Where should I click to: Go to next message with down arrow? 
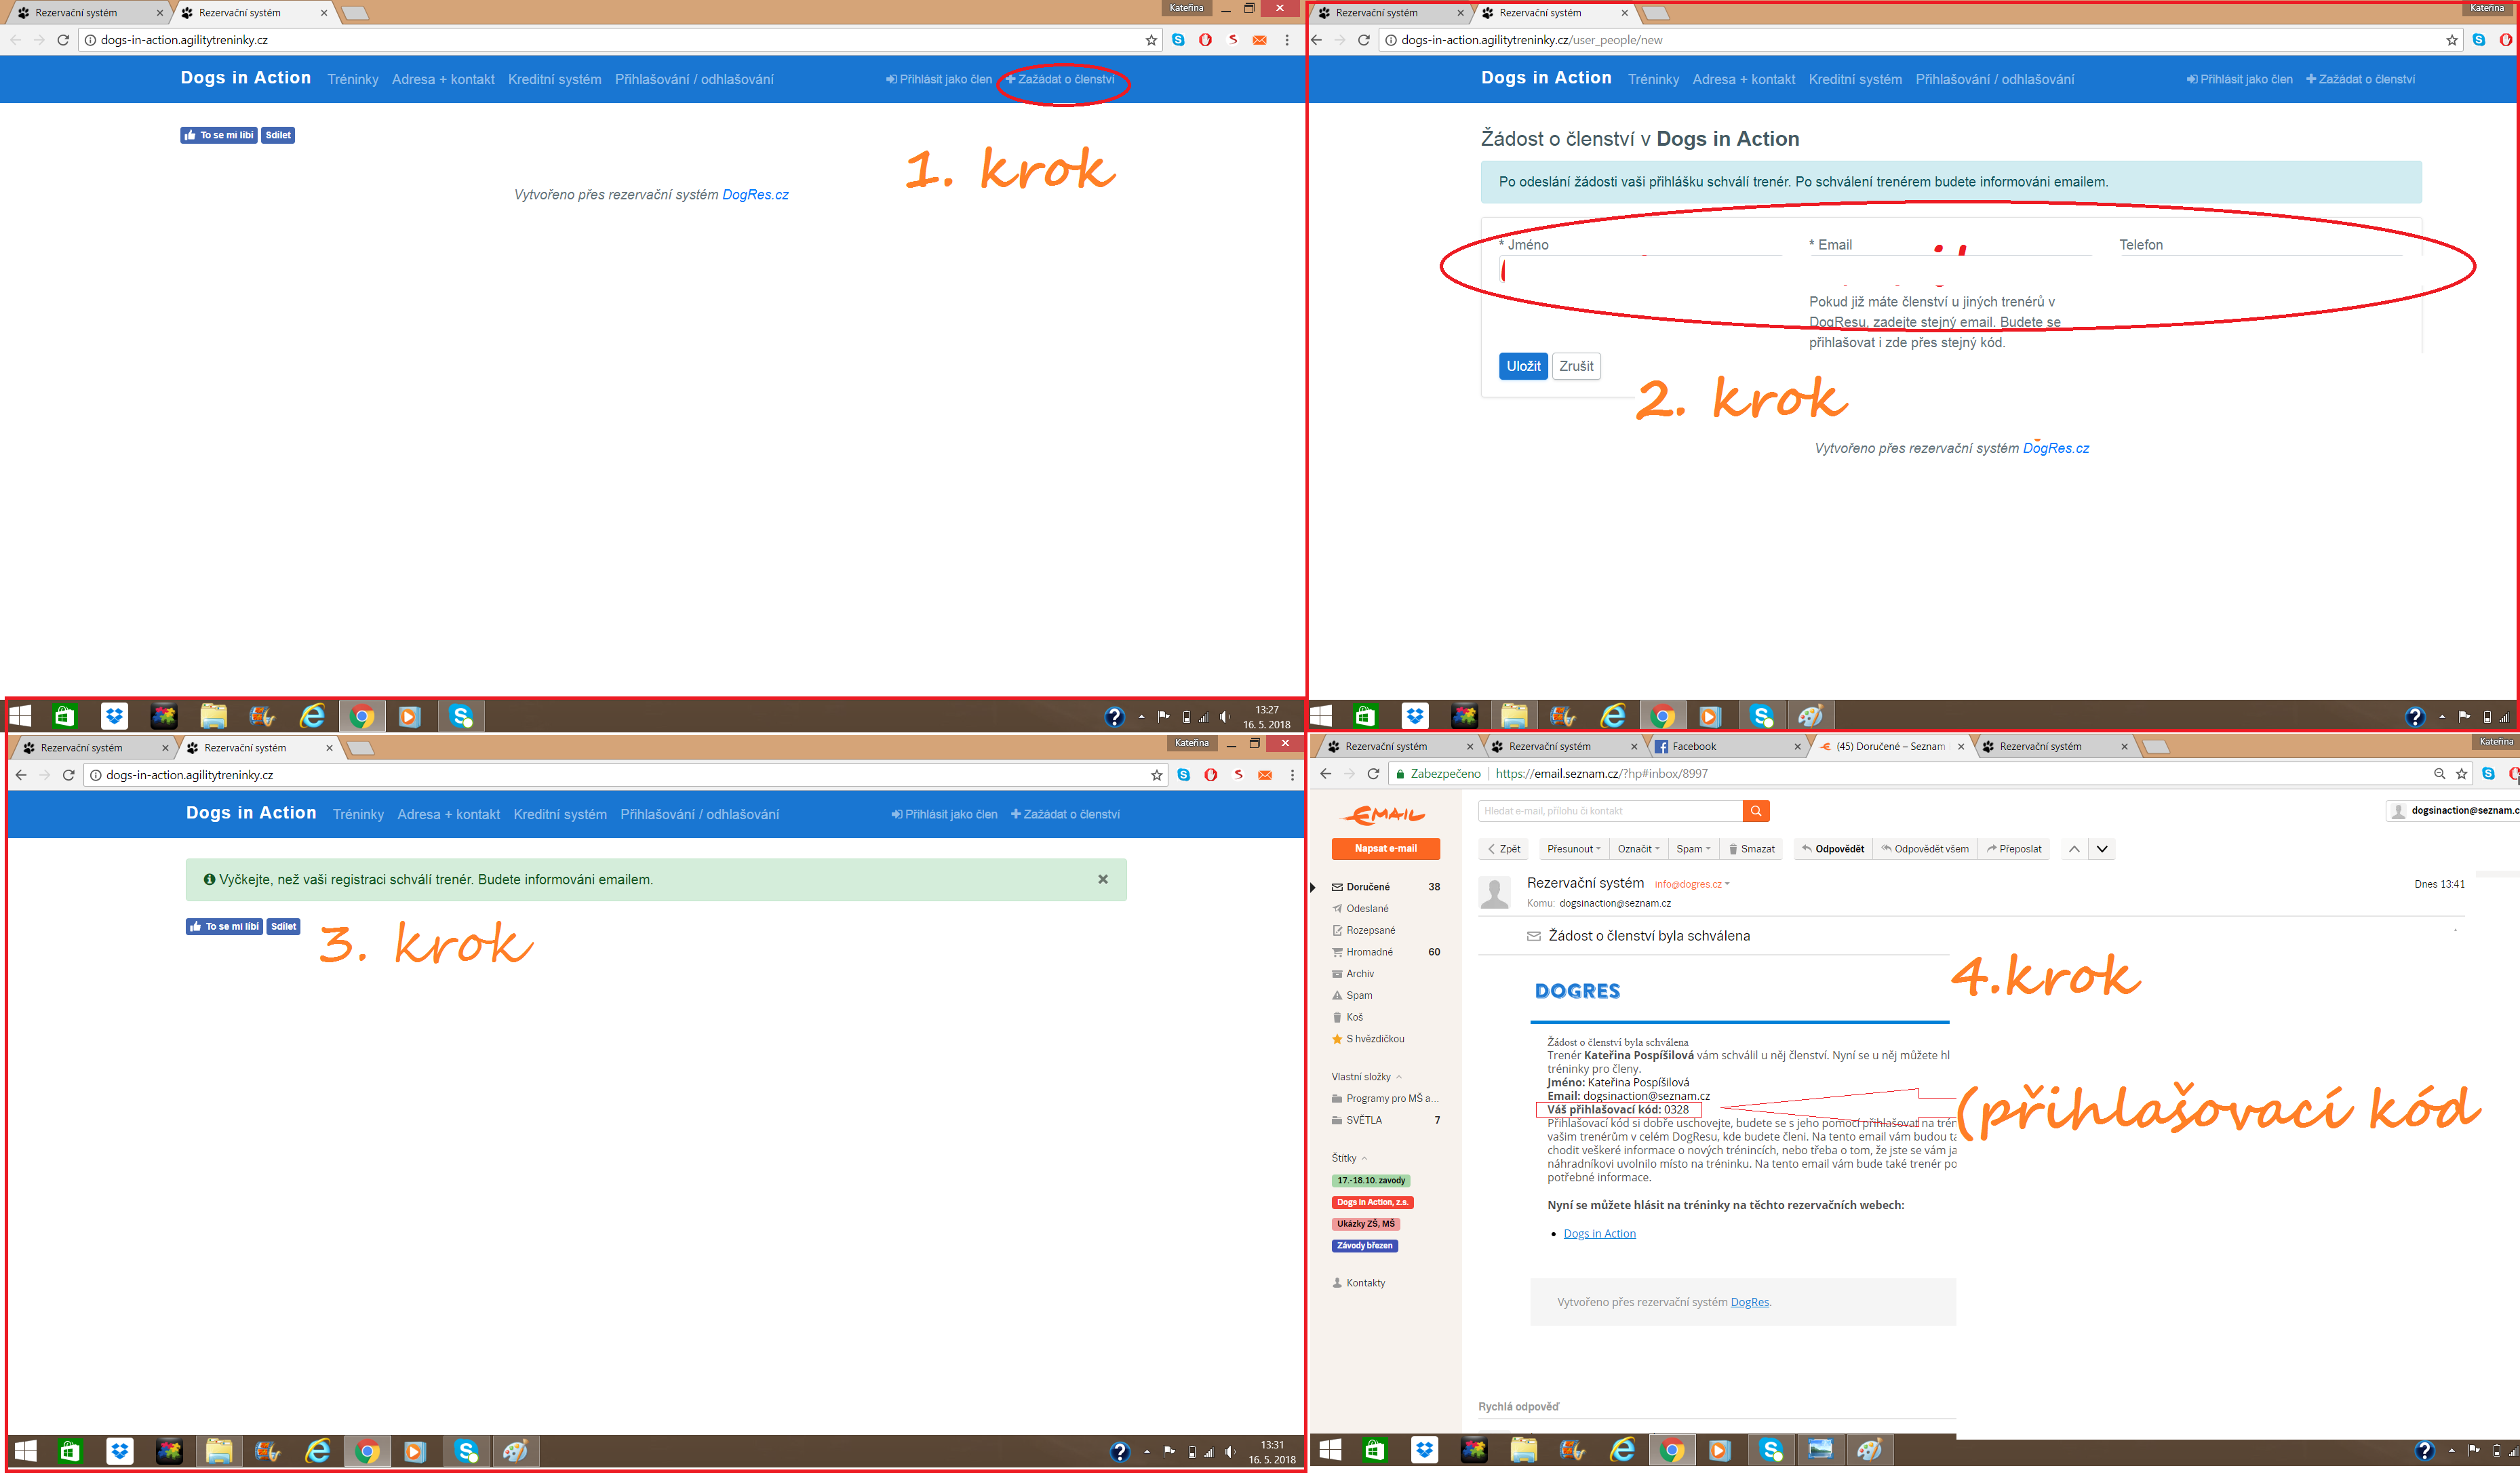[2102, 849]
